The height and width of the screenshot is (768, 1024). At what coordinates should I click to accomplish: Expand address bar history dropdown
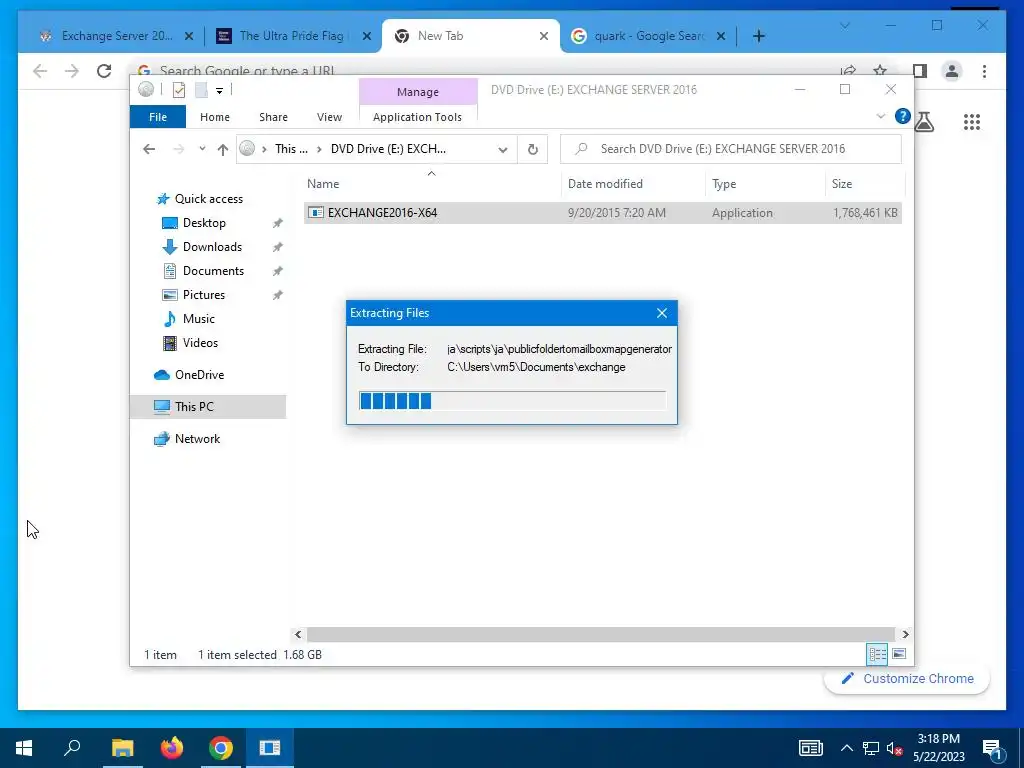[503, 150]
